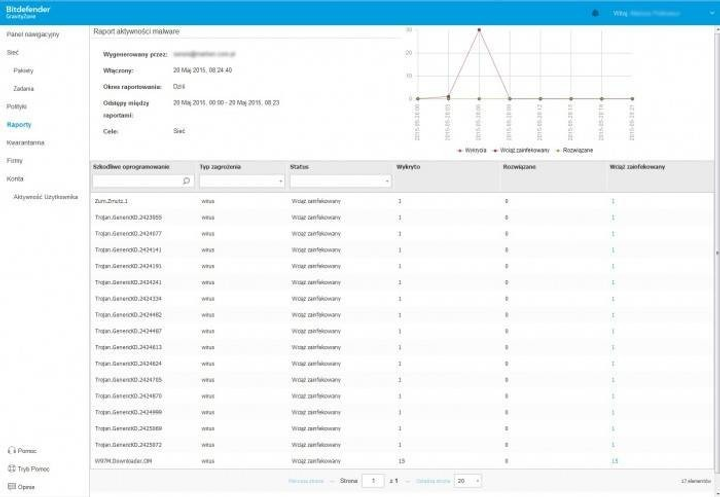Sort by the Szkodliwe oprogramowanie column header
The width and height of the screenshot is (720, 497).
coord(131,167)
